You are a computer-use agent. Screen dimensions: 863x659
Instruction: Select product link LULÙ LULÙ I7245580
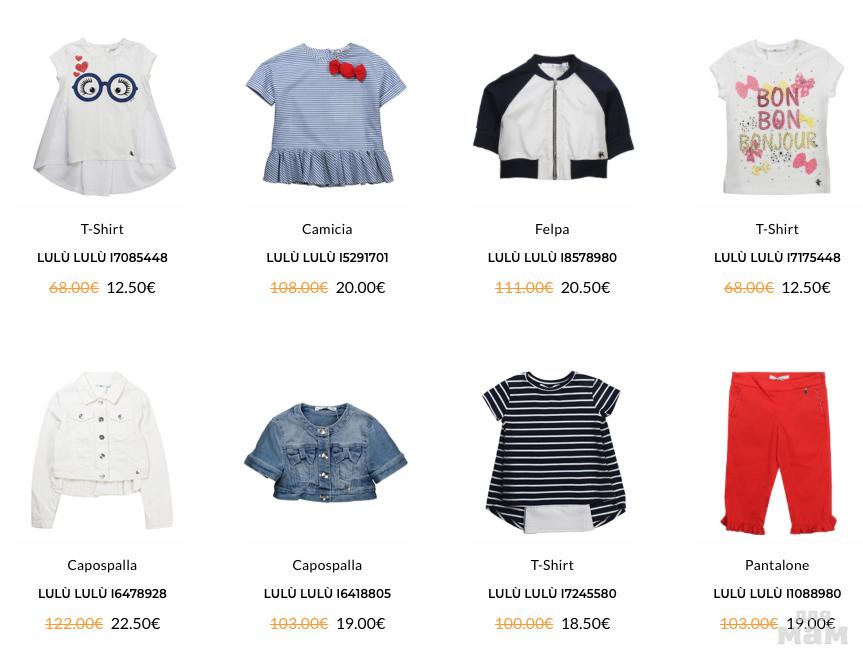(x=552, y=593)
